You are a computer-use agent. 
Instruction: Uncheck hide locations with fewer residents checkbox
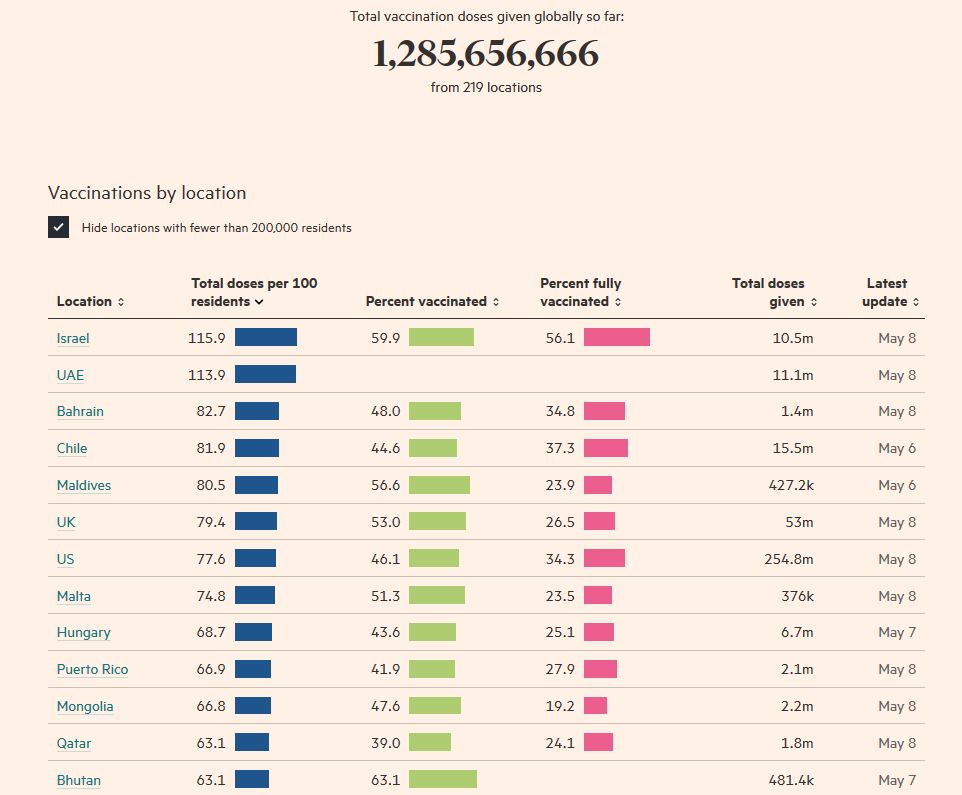tap(59, 227)
